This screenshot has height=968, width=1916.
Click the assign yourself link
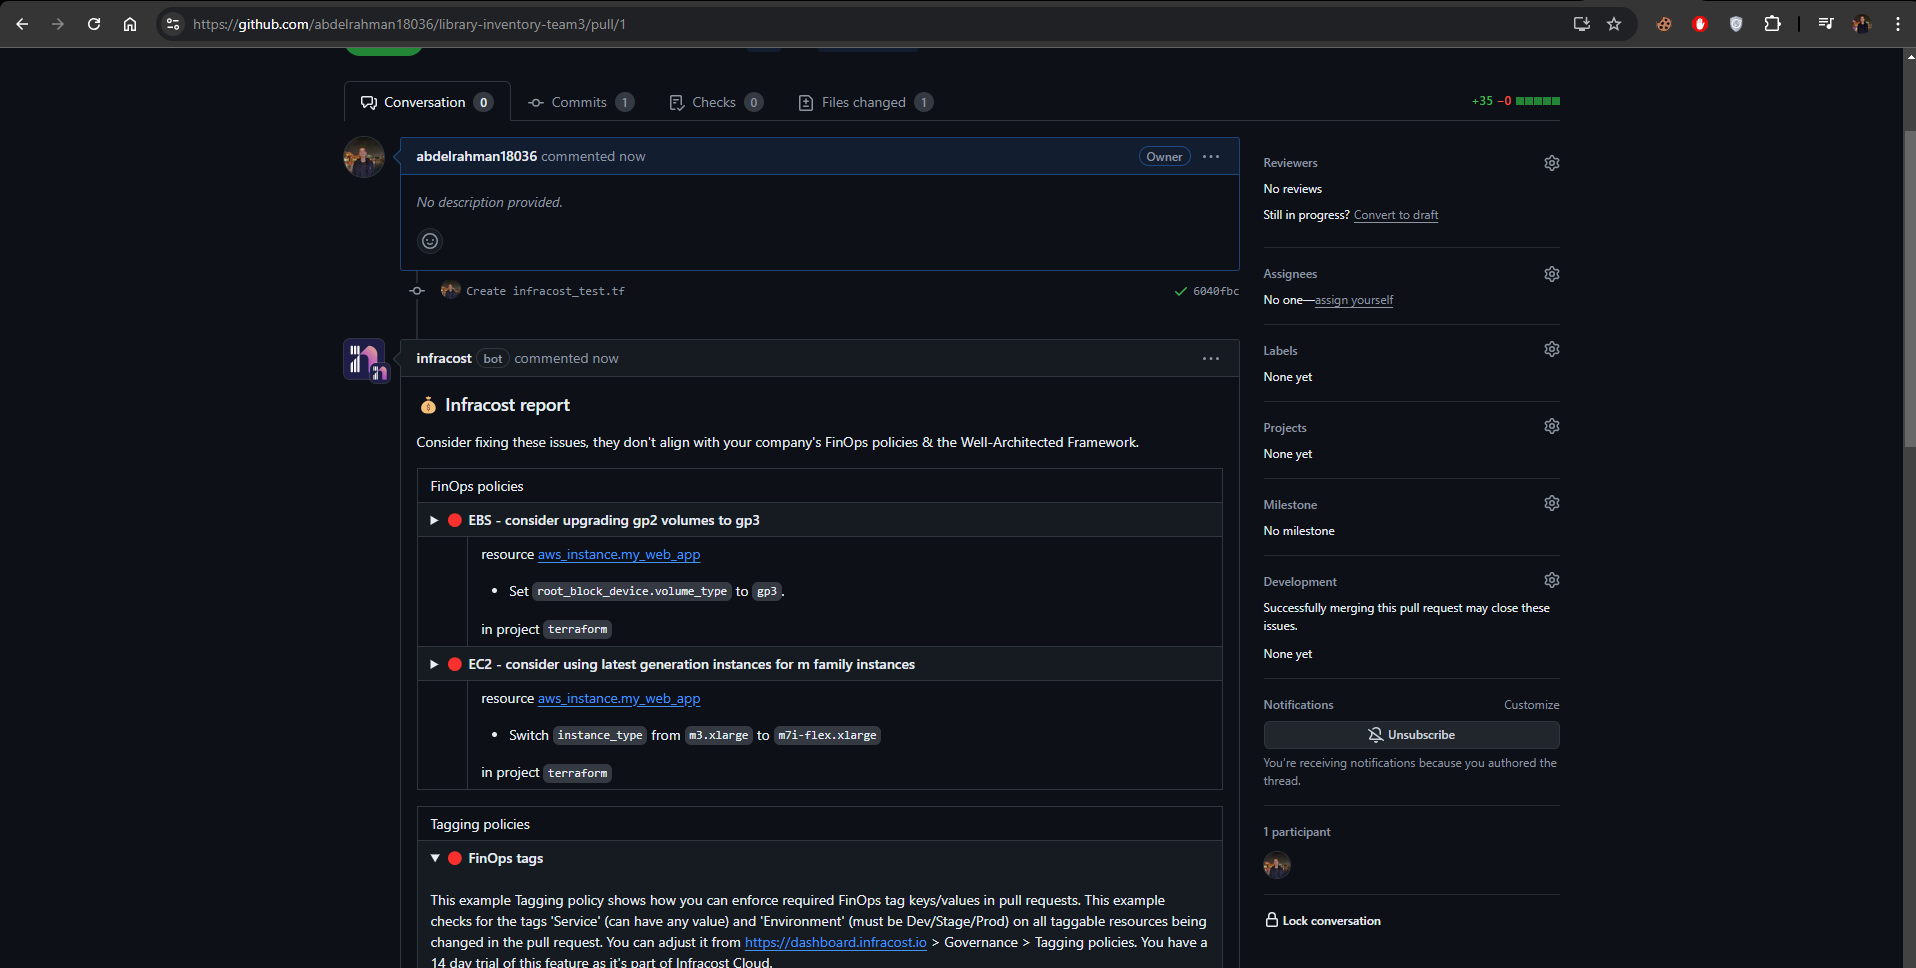coord(1354,300)
